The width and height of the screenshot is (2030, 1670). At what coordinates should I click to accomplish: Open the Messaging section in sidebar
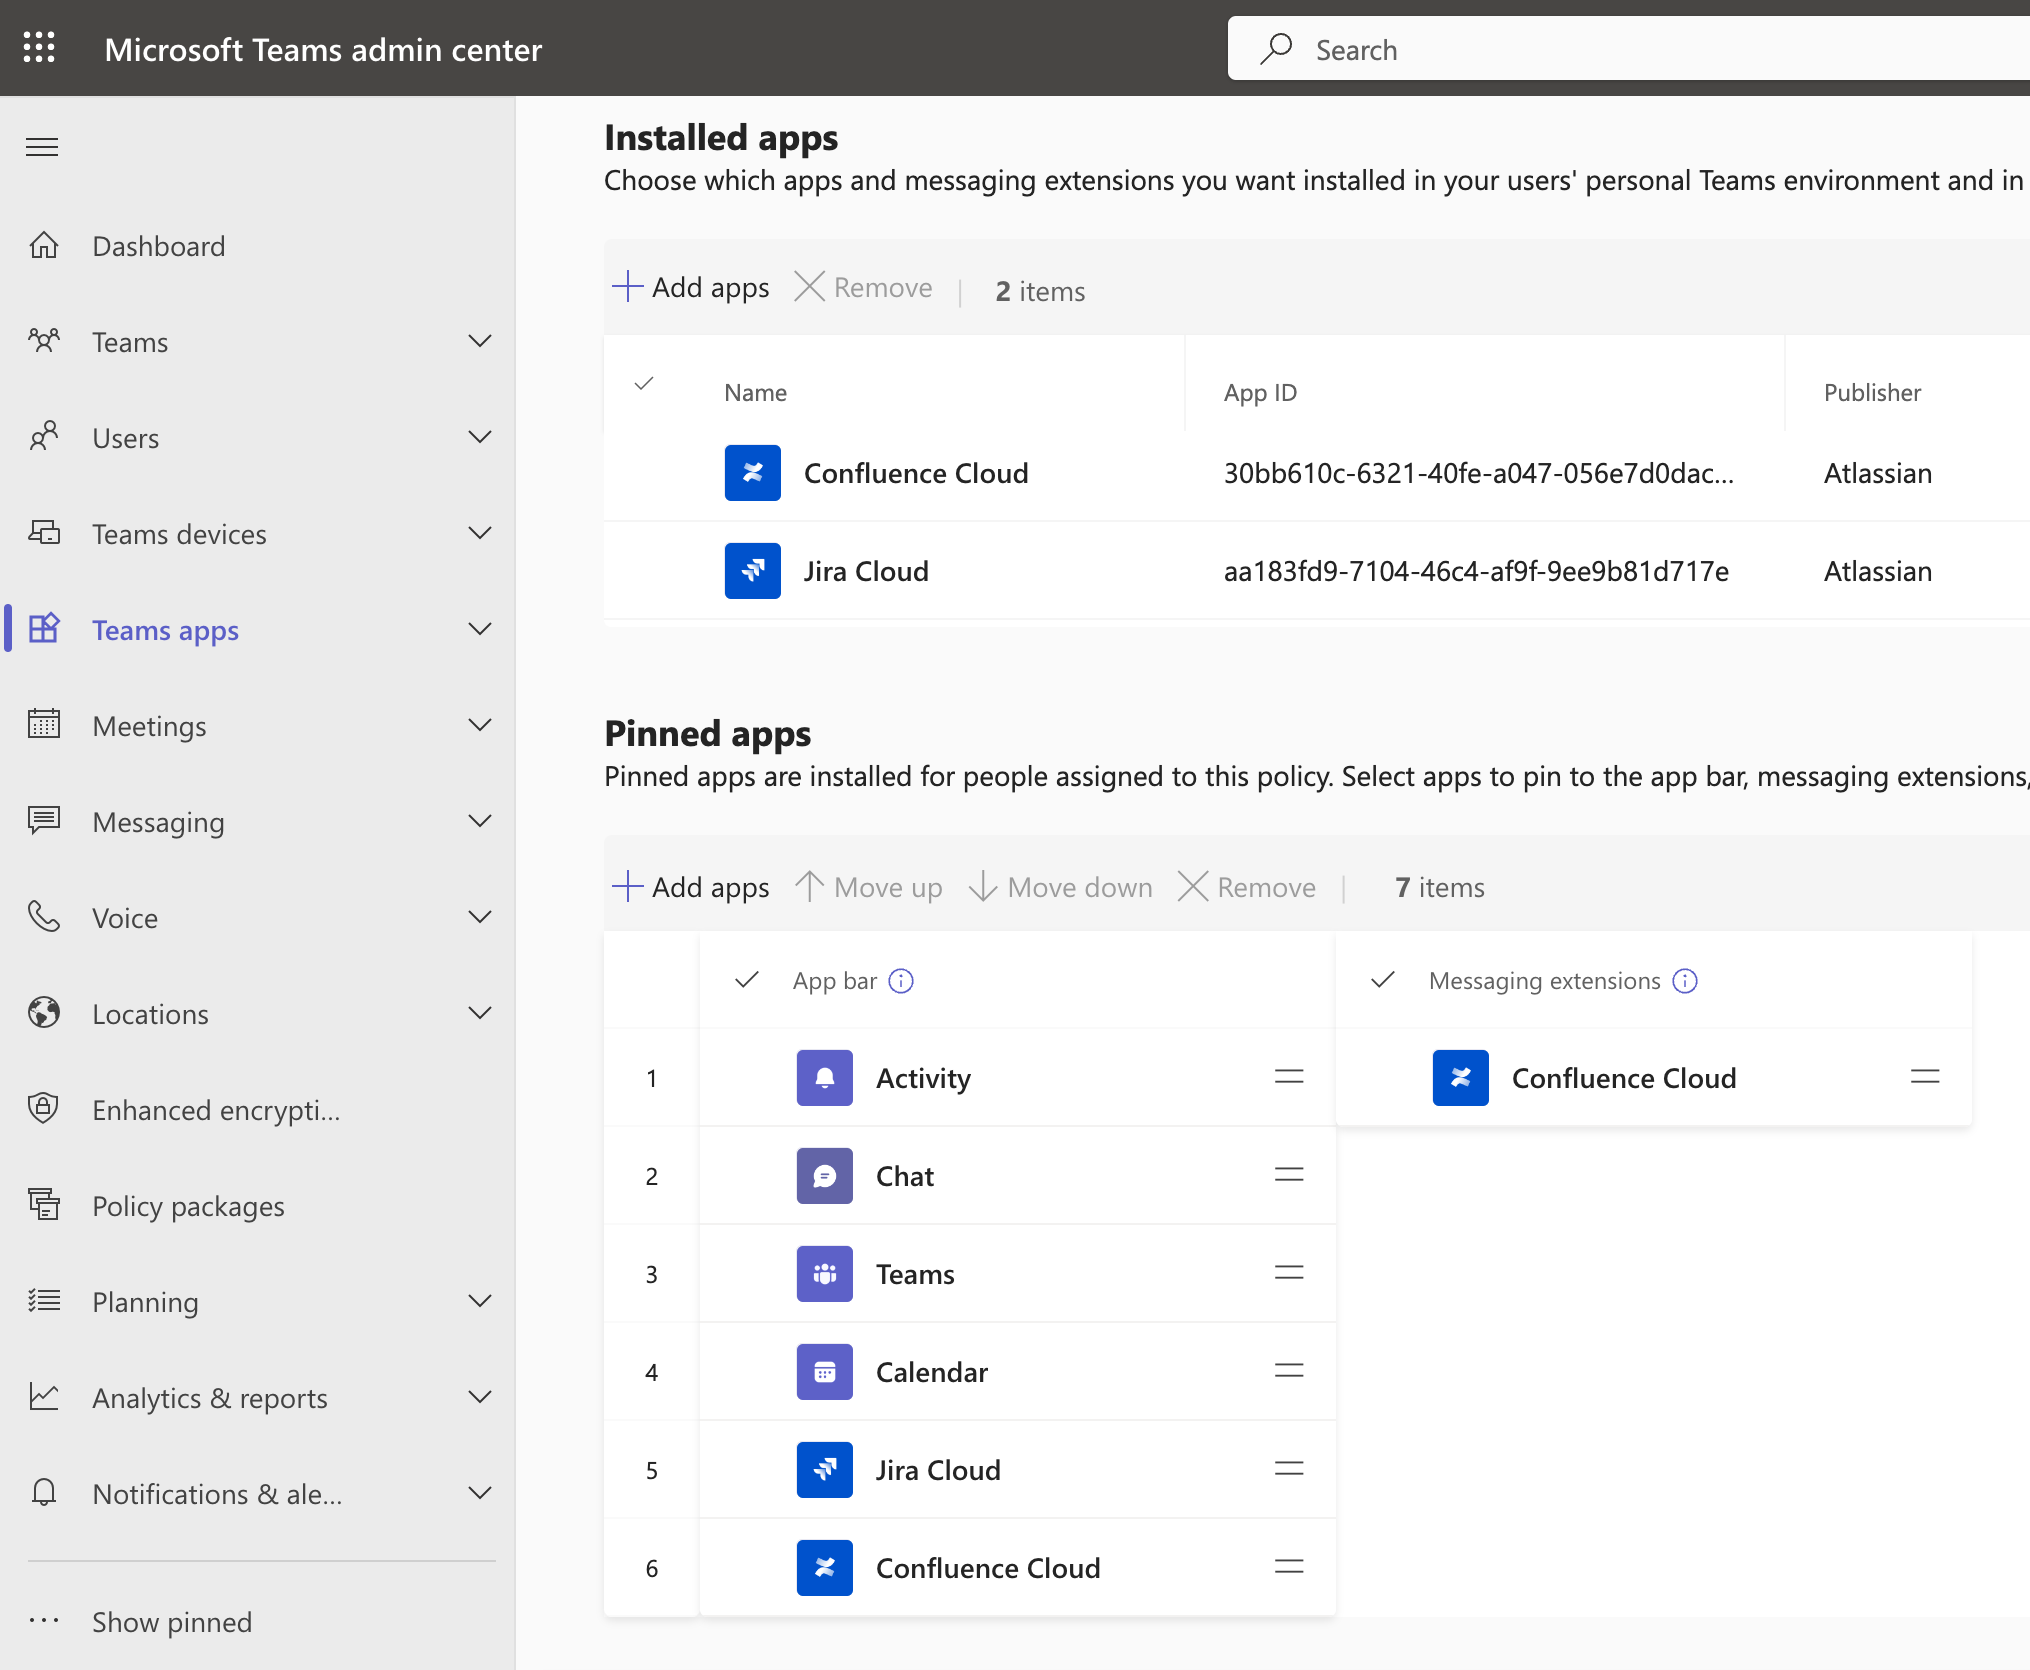coord(158,821)
